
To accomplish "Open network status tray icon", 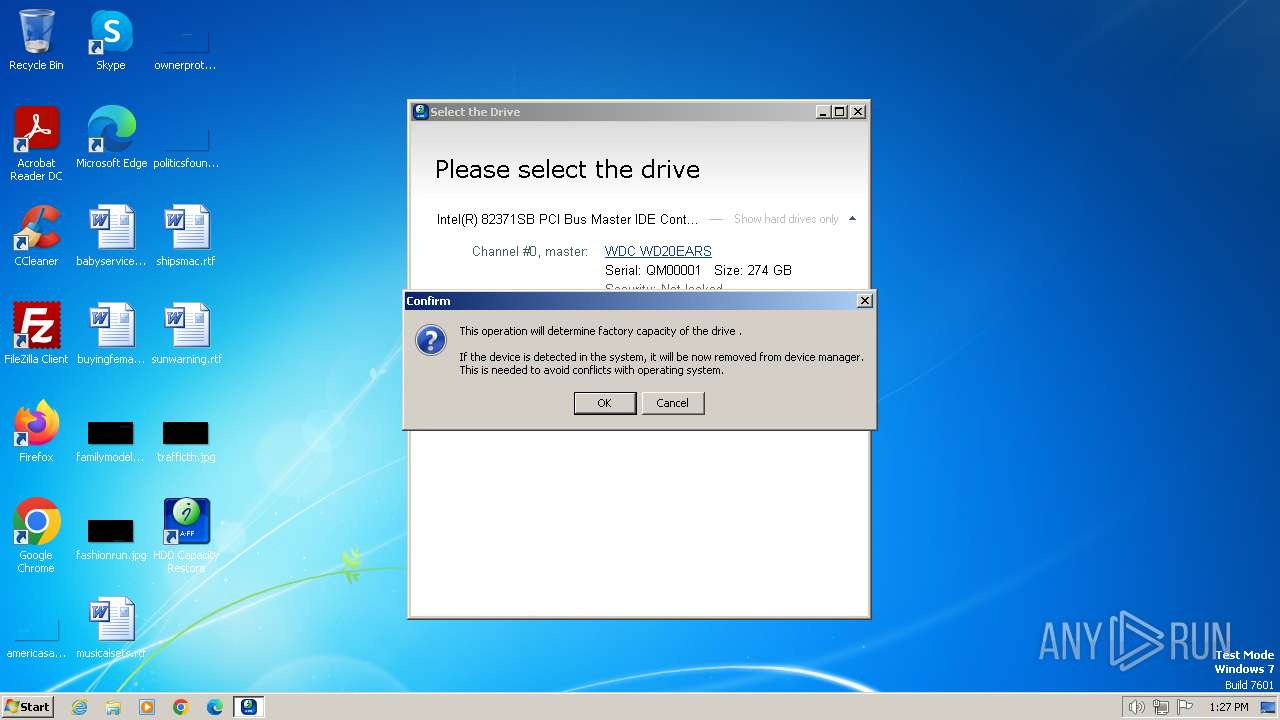I will (x=1161, y=707).
